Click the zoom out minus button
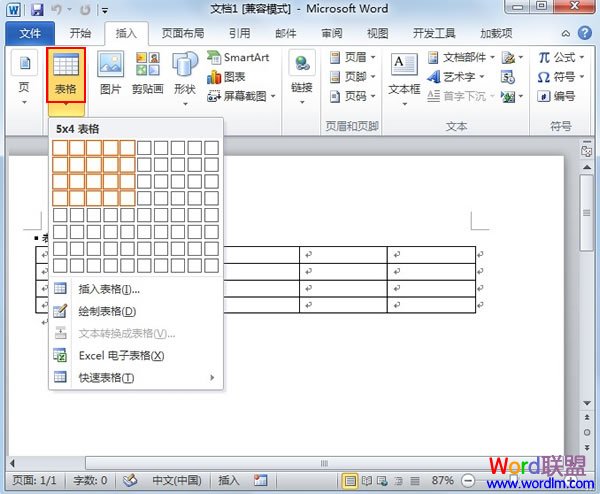The width and height of the screenshot is (600, 494). [x=468, y=481]
